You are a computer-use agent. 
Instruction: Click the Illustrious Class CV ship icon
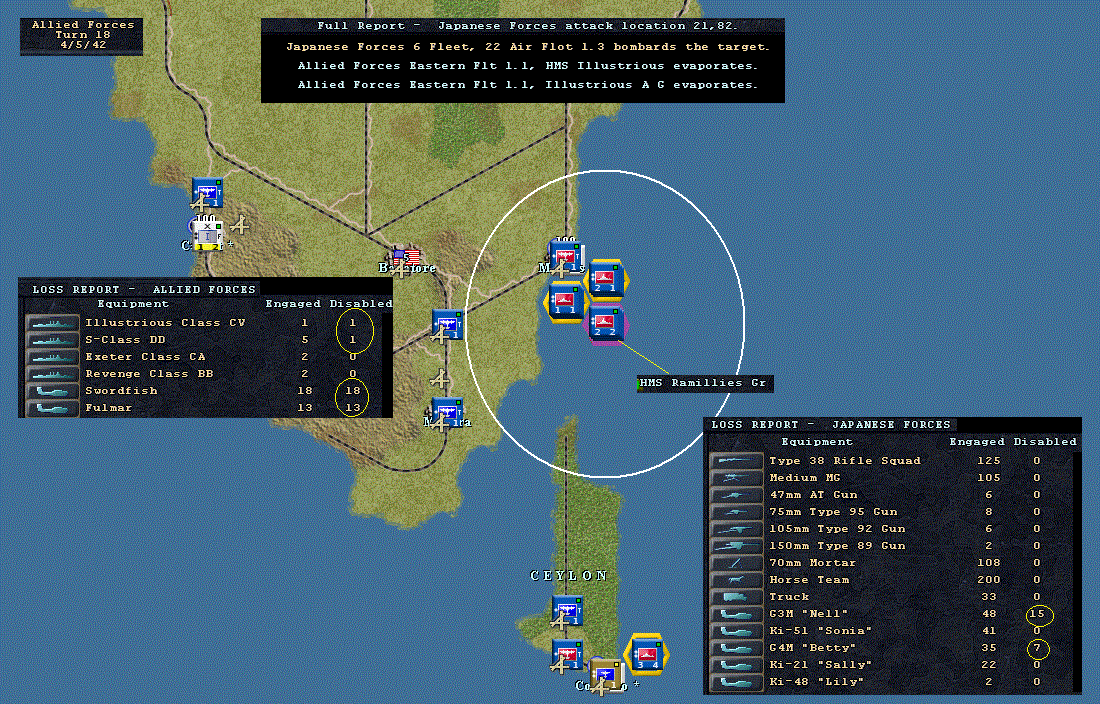click(53, 323)
